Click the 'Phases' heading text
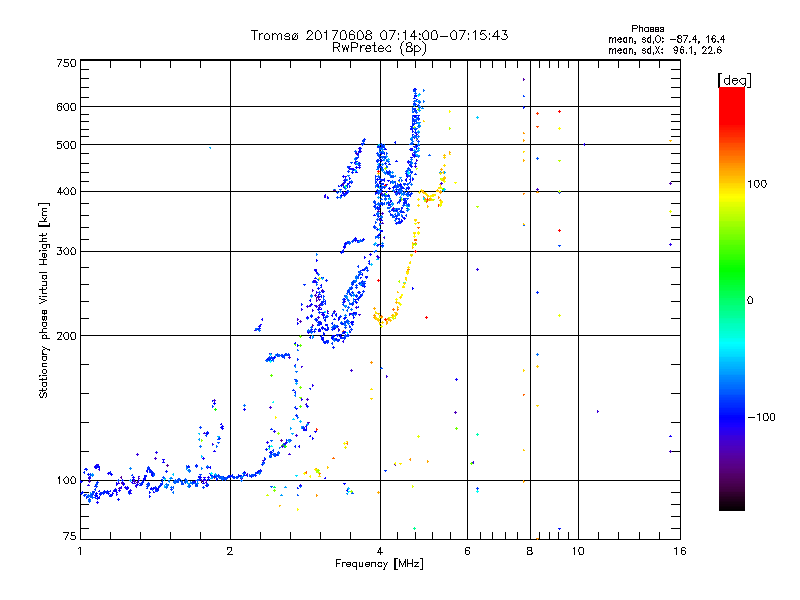The width and height of the screenshot is (800, 600). (x=647, y=29)
